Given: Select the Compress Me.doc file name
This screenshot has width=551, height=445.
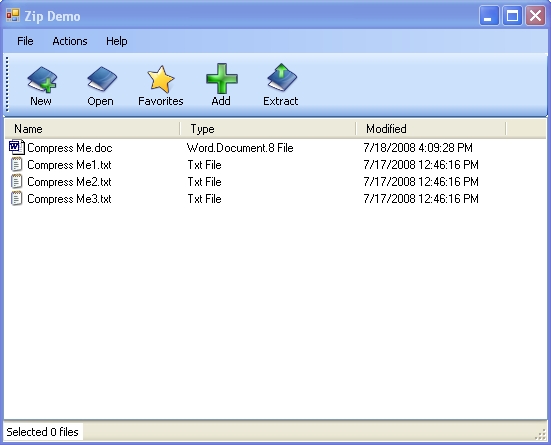Looking at the screenshot, I should 70,148.
